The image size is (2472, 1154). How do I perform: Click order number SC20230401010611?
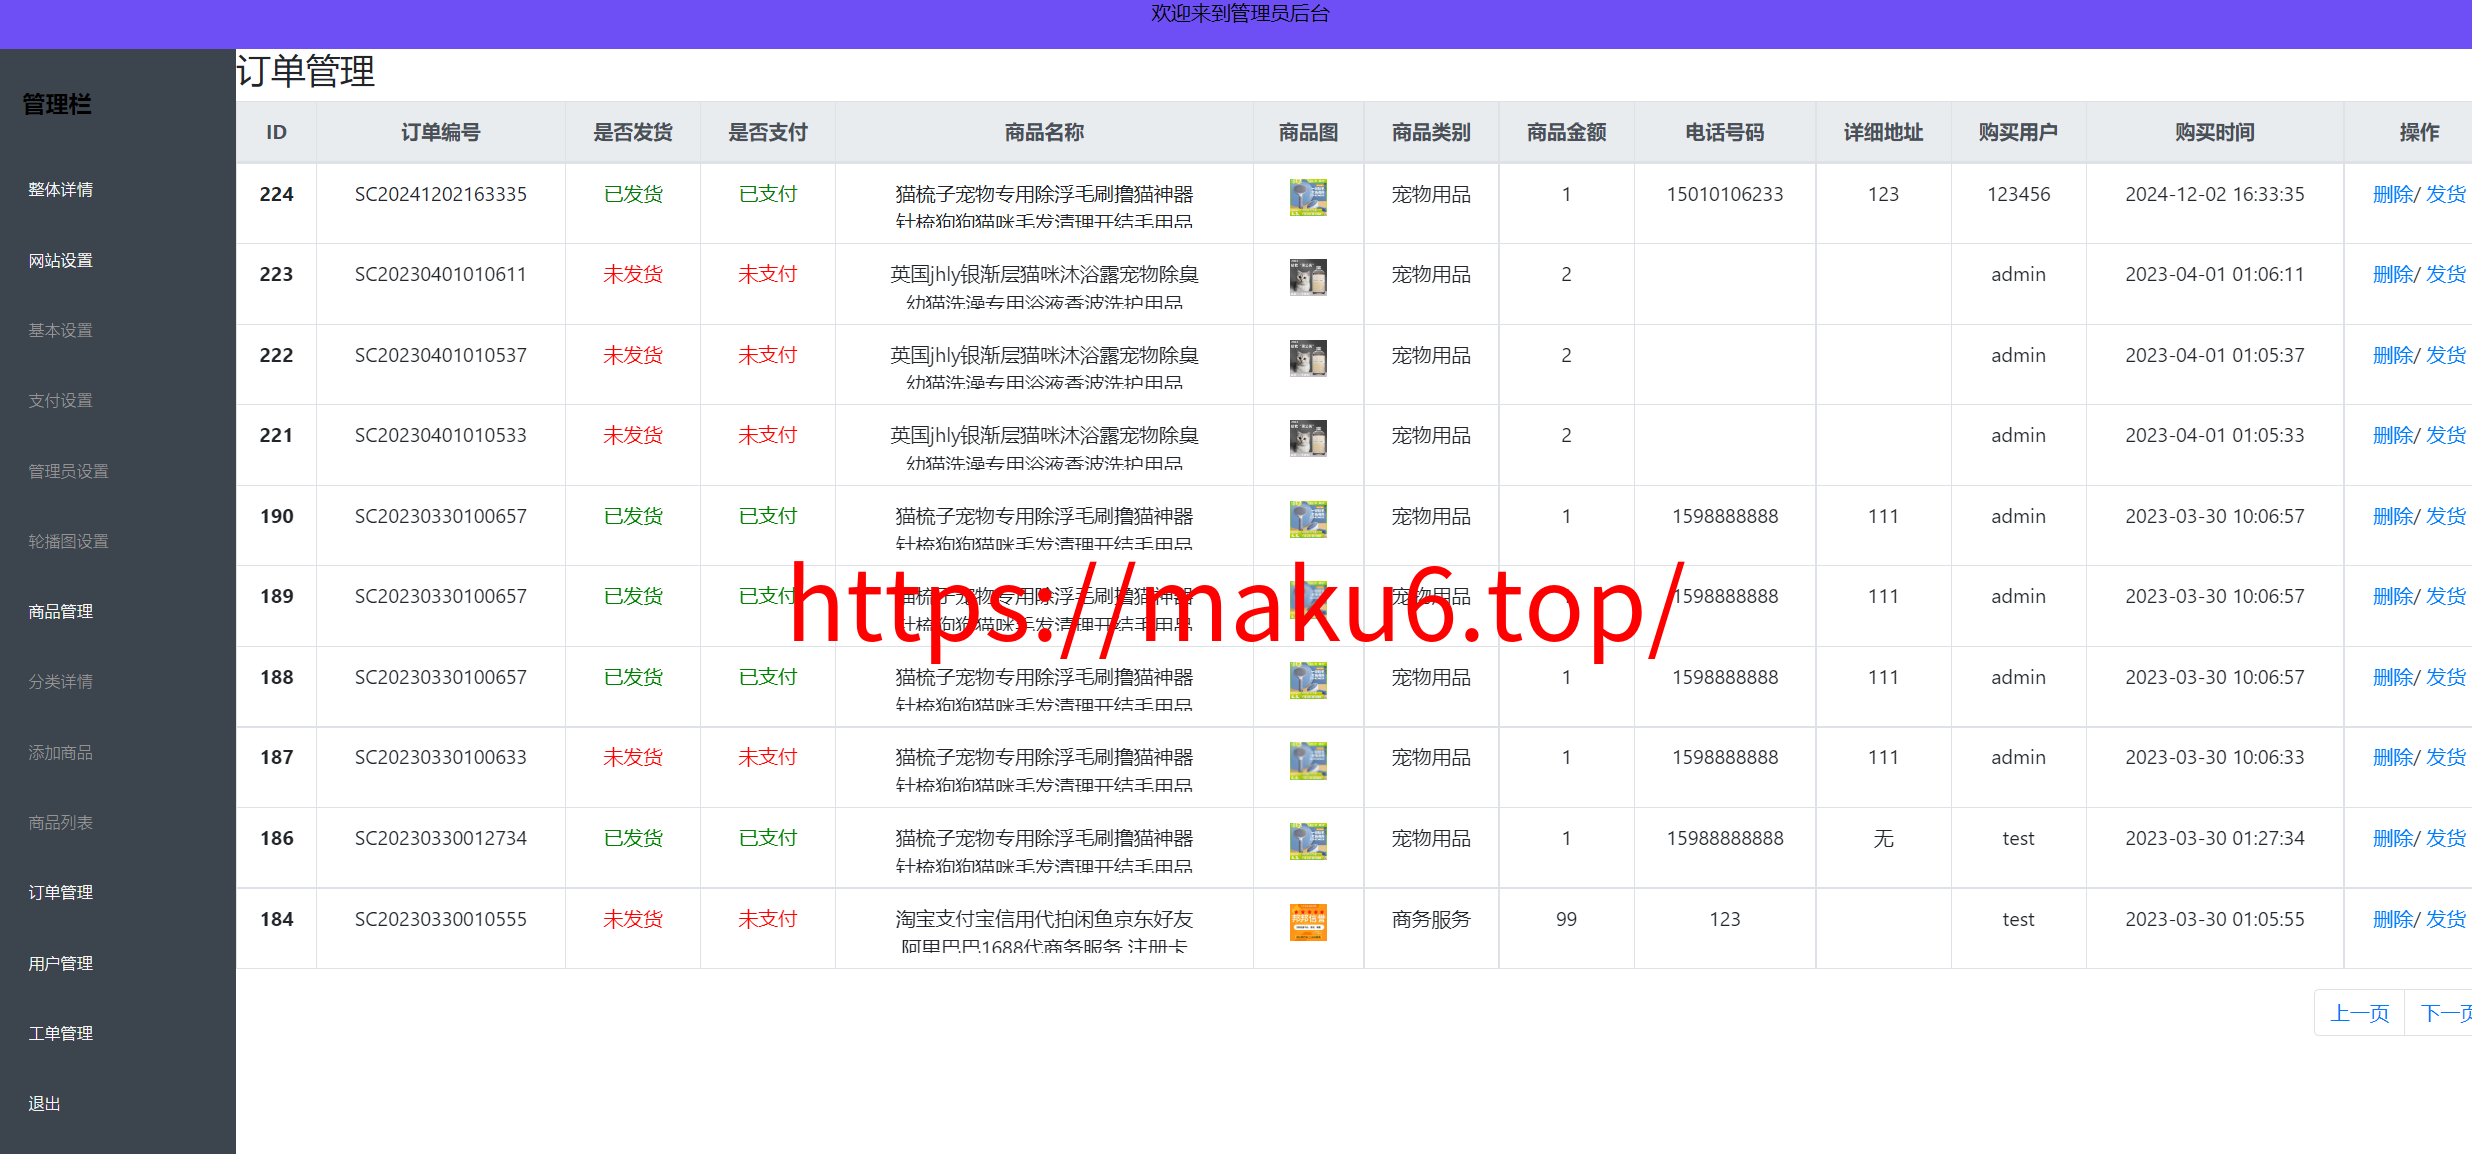(x=440, y=274)
